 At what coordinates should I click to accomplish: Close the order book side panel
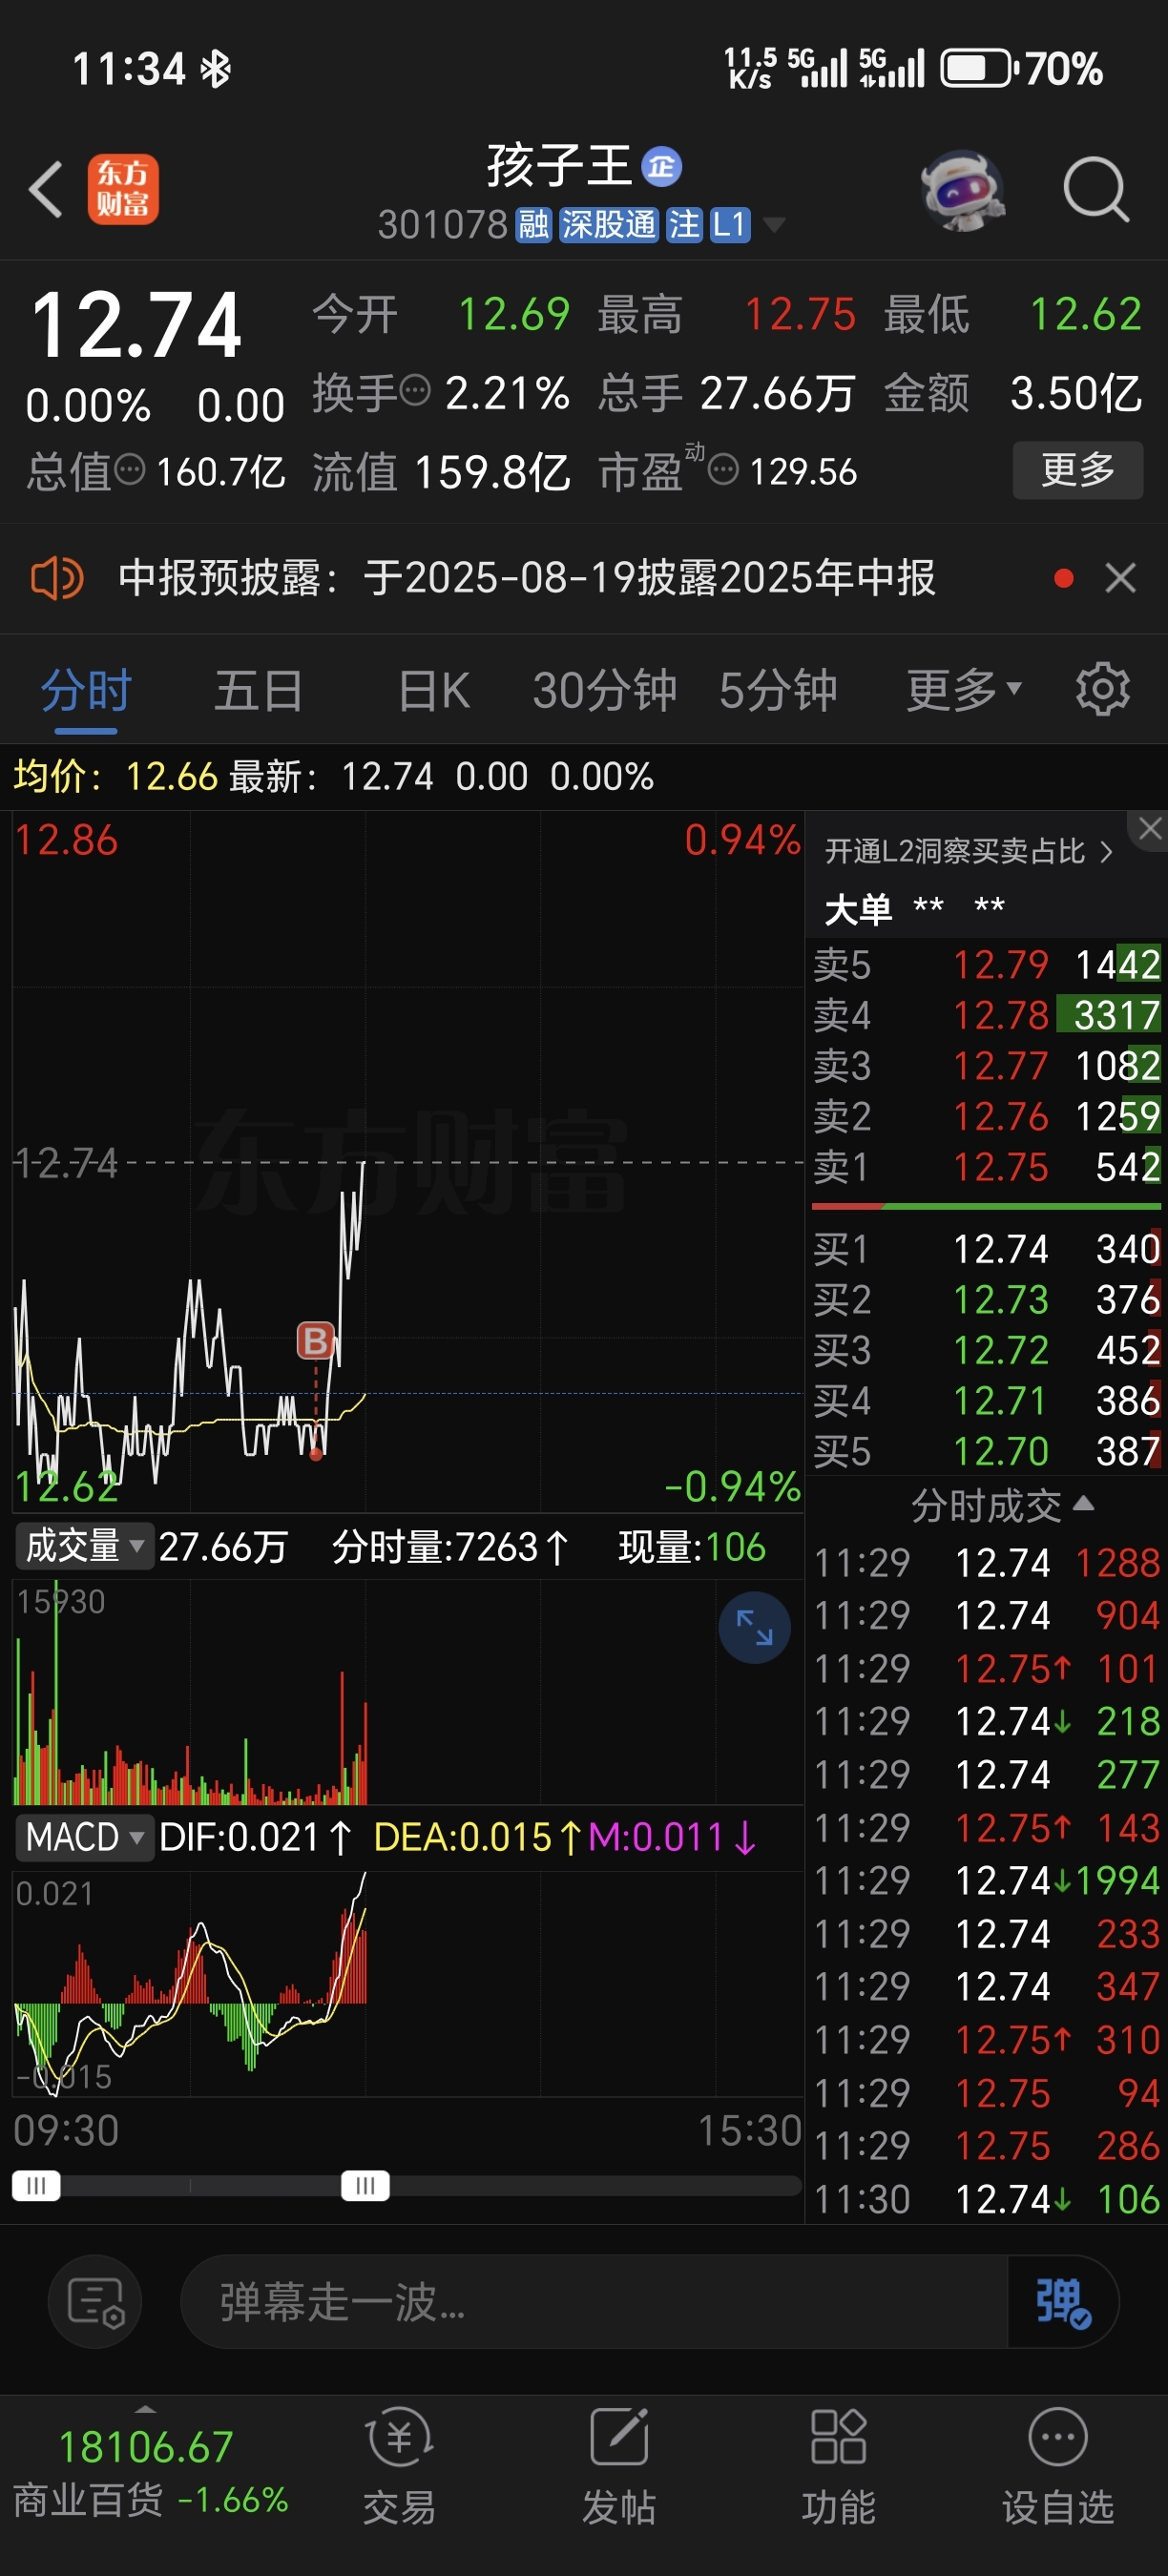coord(1149,829)
